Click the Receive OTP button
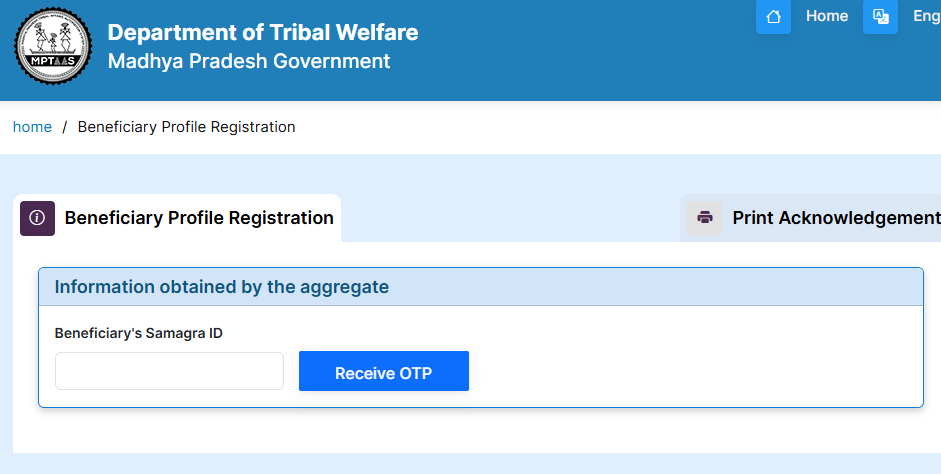 (384, 371)
